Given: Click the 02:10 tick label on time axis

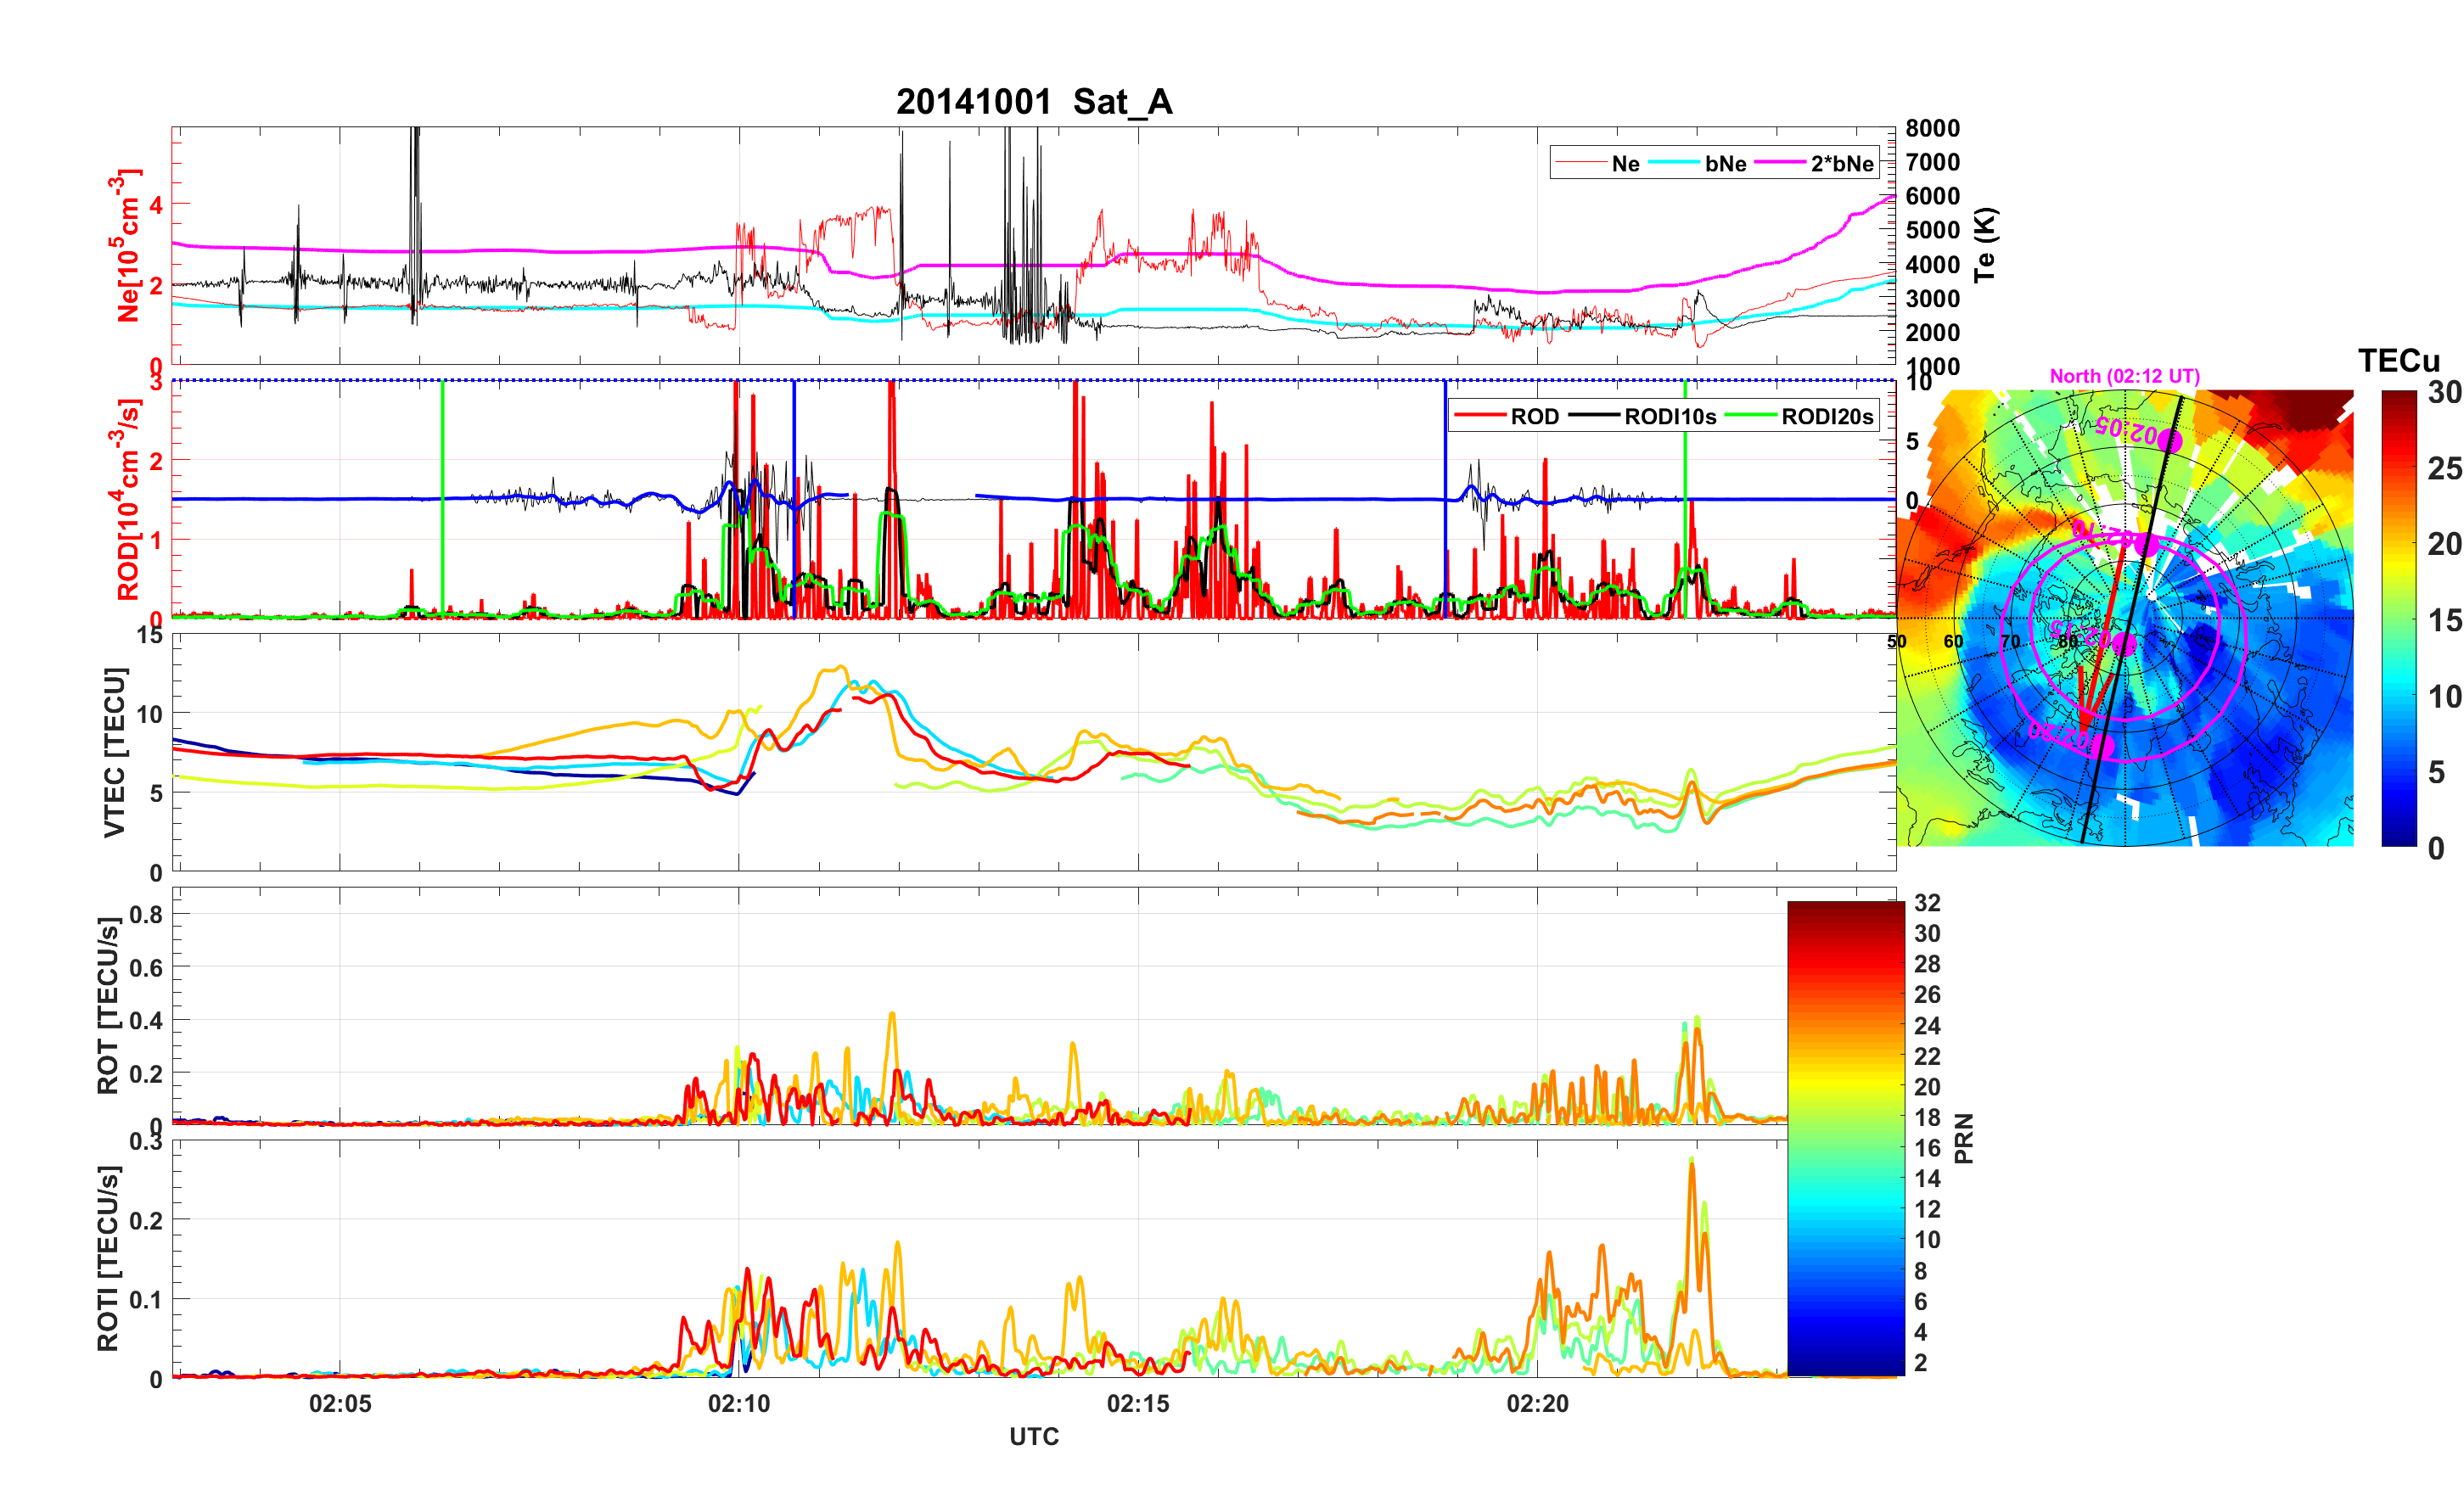Looking at the screenshot, I should tap(739, 1403).
